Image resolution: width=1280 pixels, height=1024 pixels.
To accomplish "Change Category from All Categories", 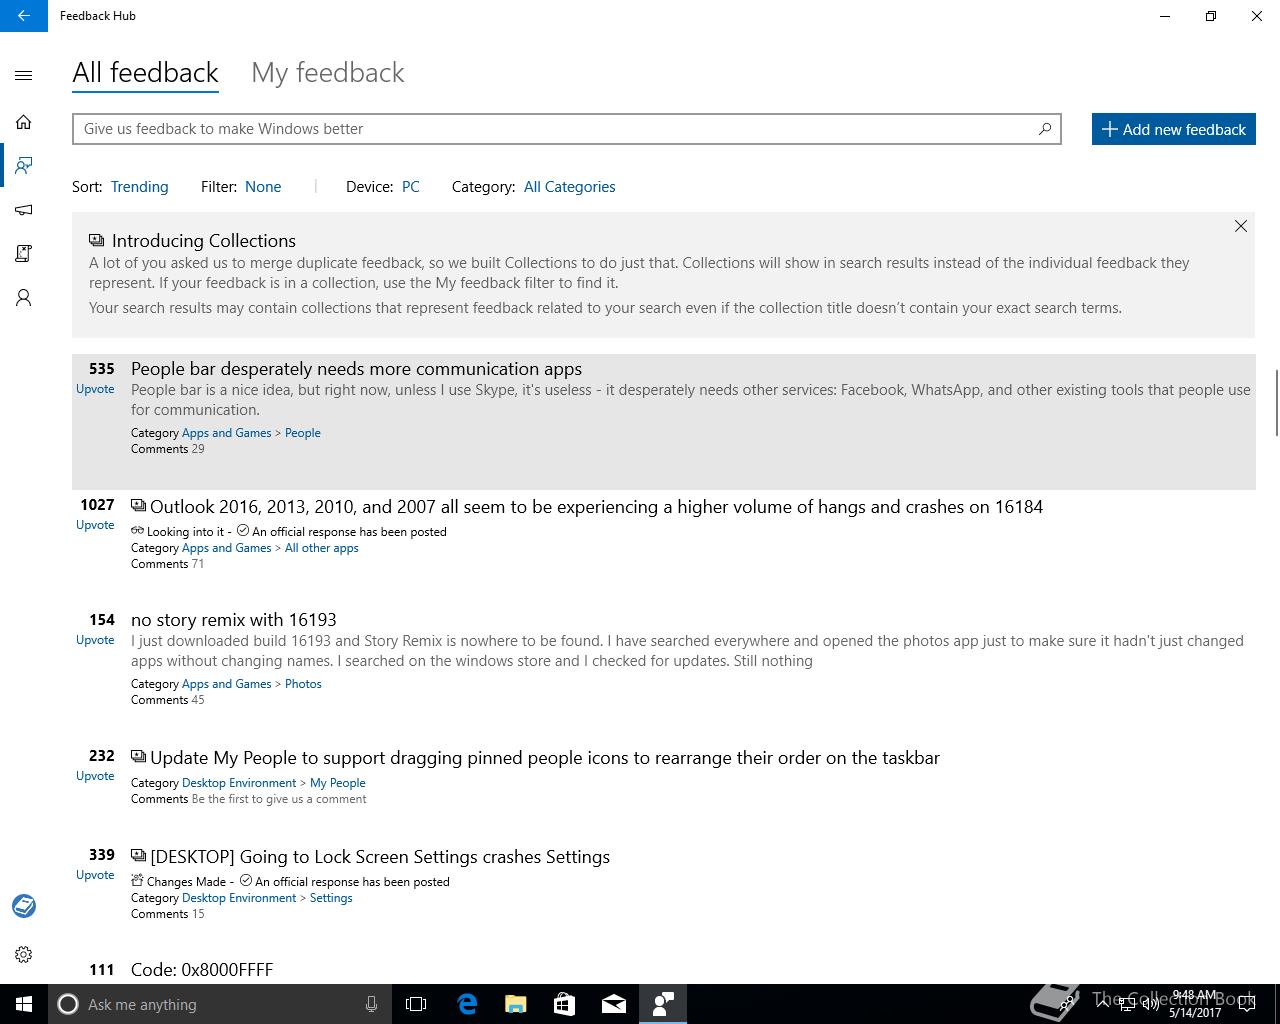I will click(569, 187).
